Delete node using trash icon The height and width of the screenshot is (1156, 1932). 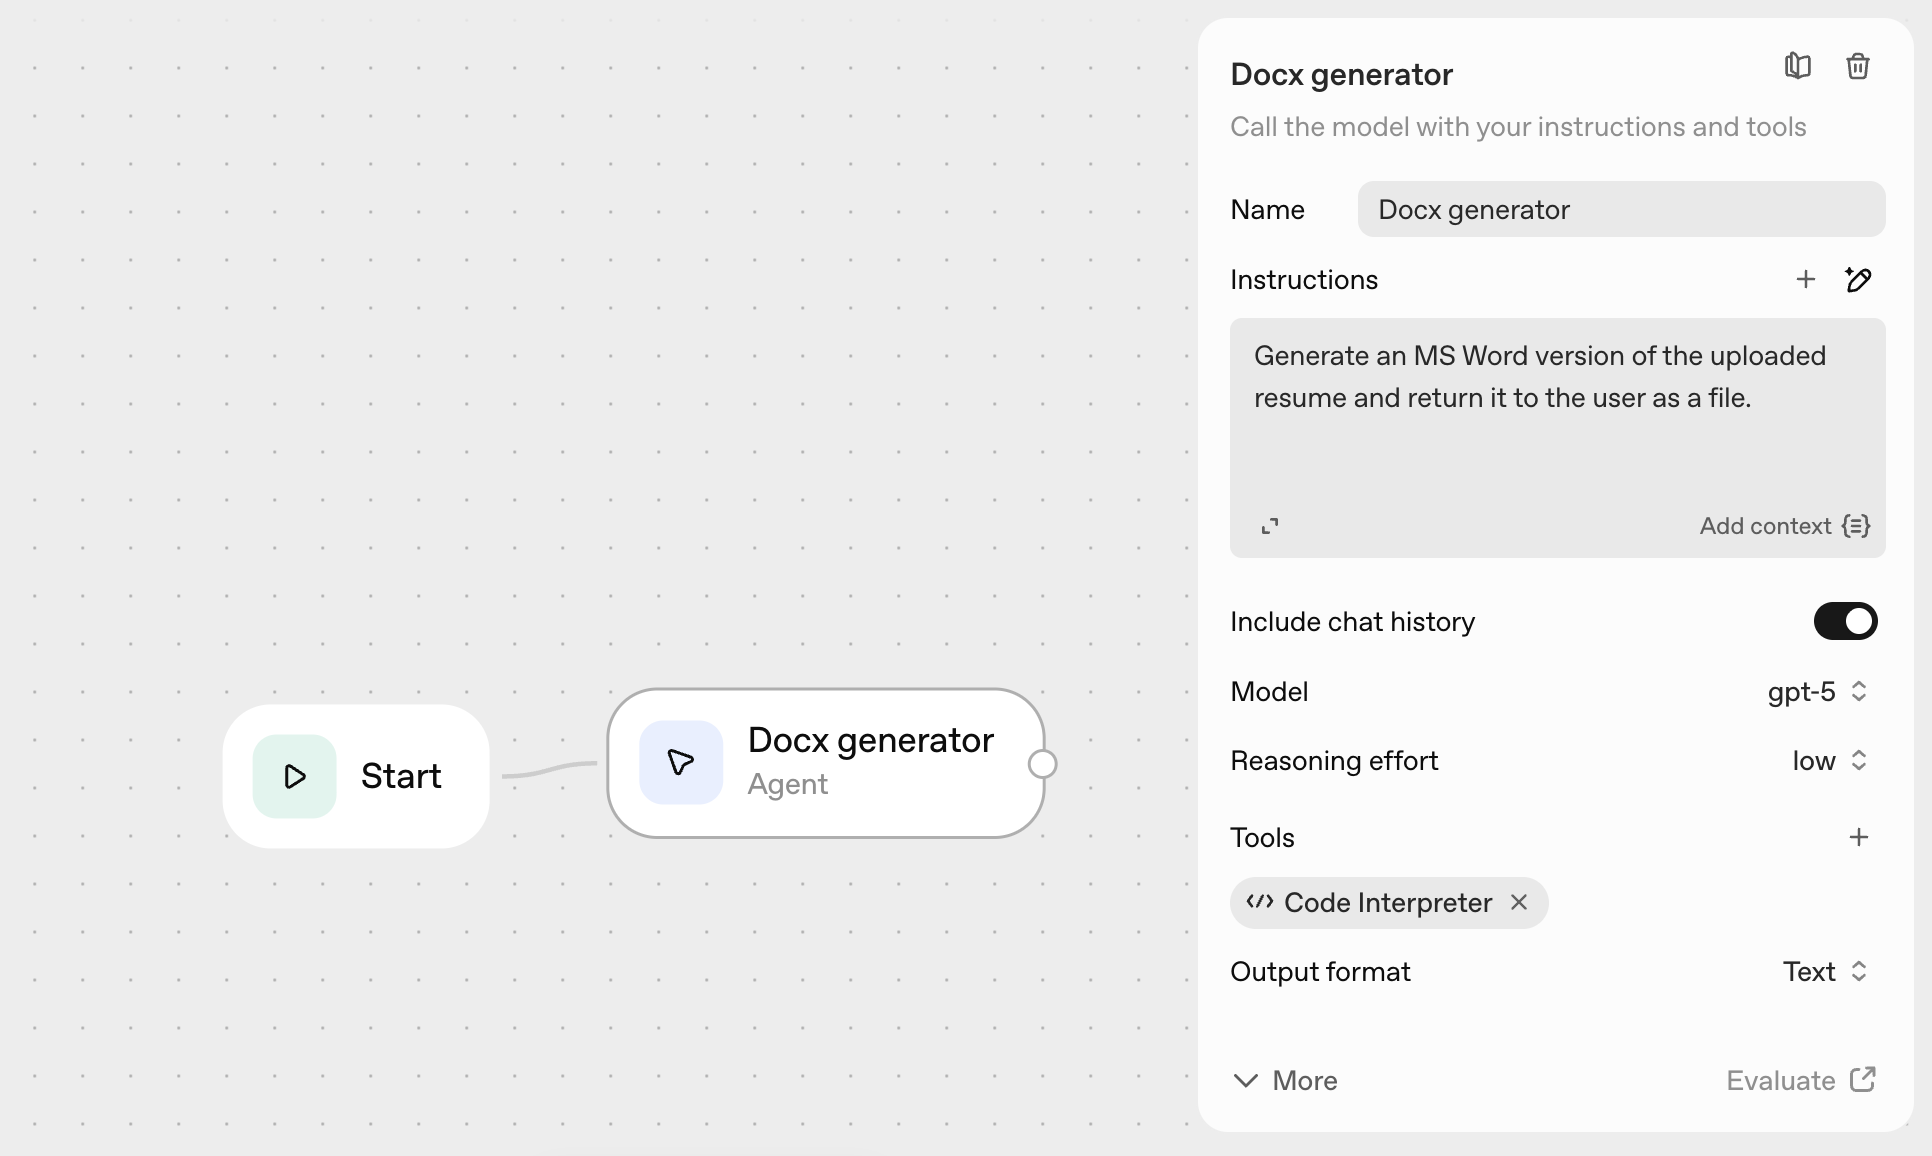1857,66
